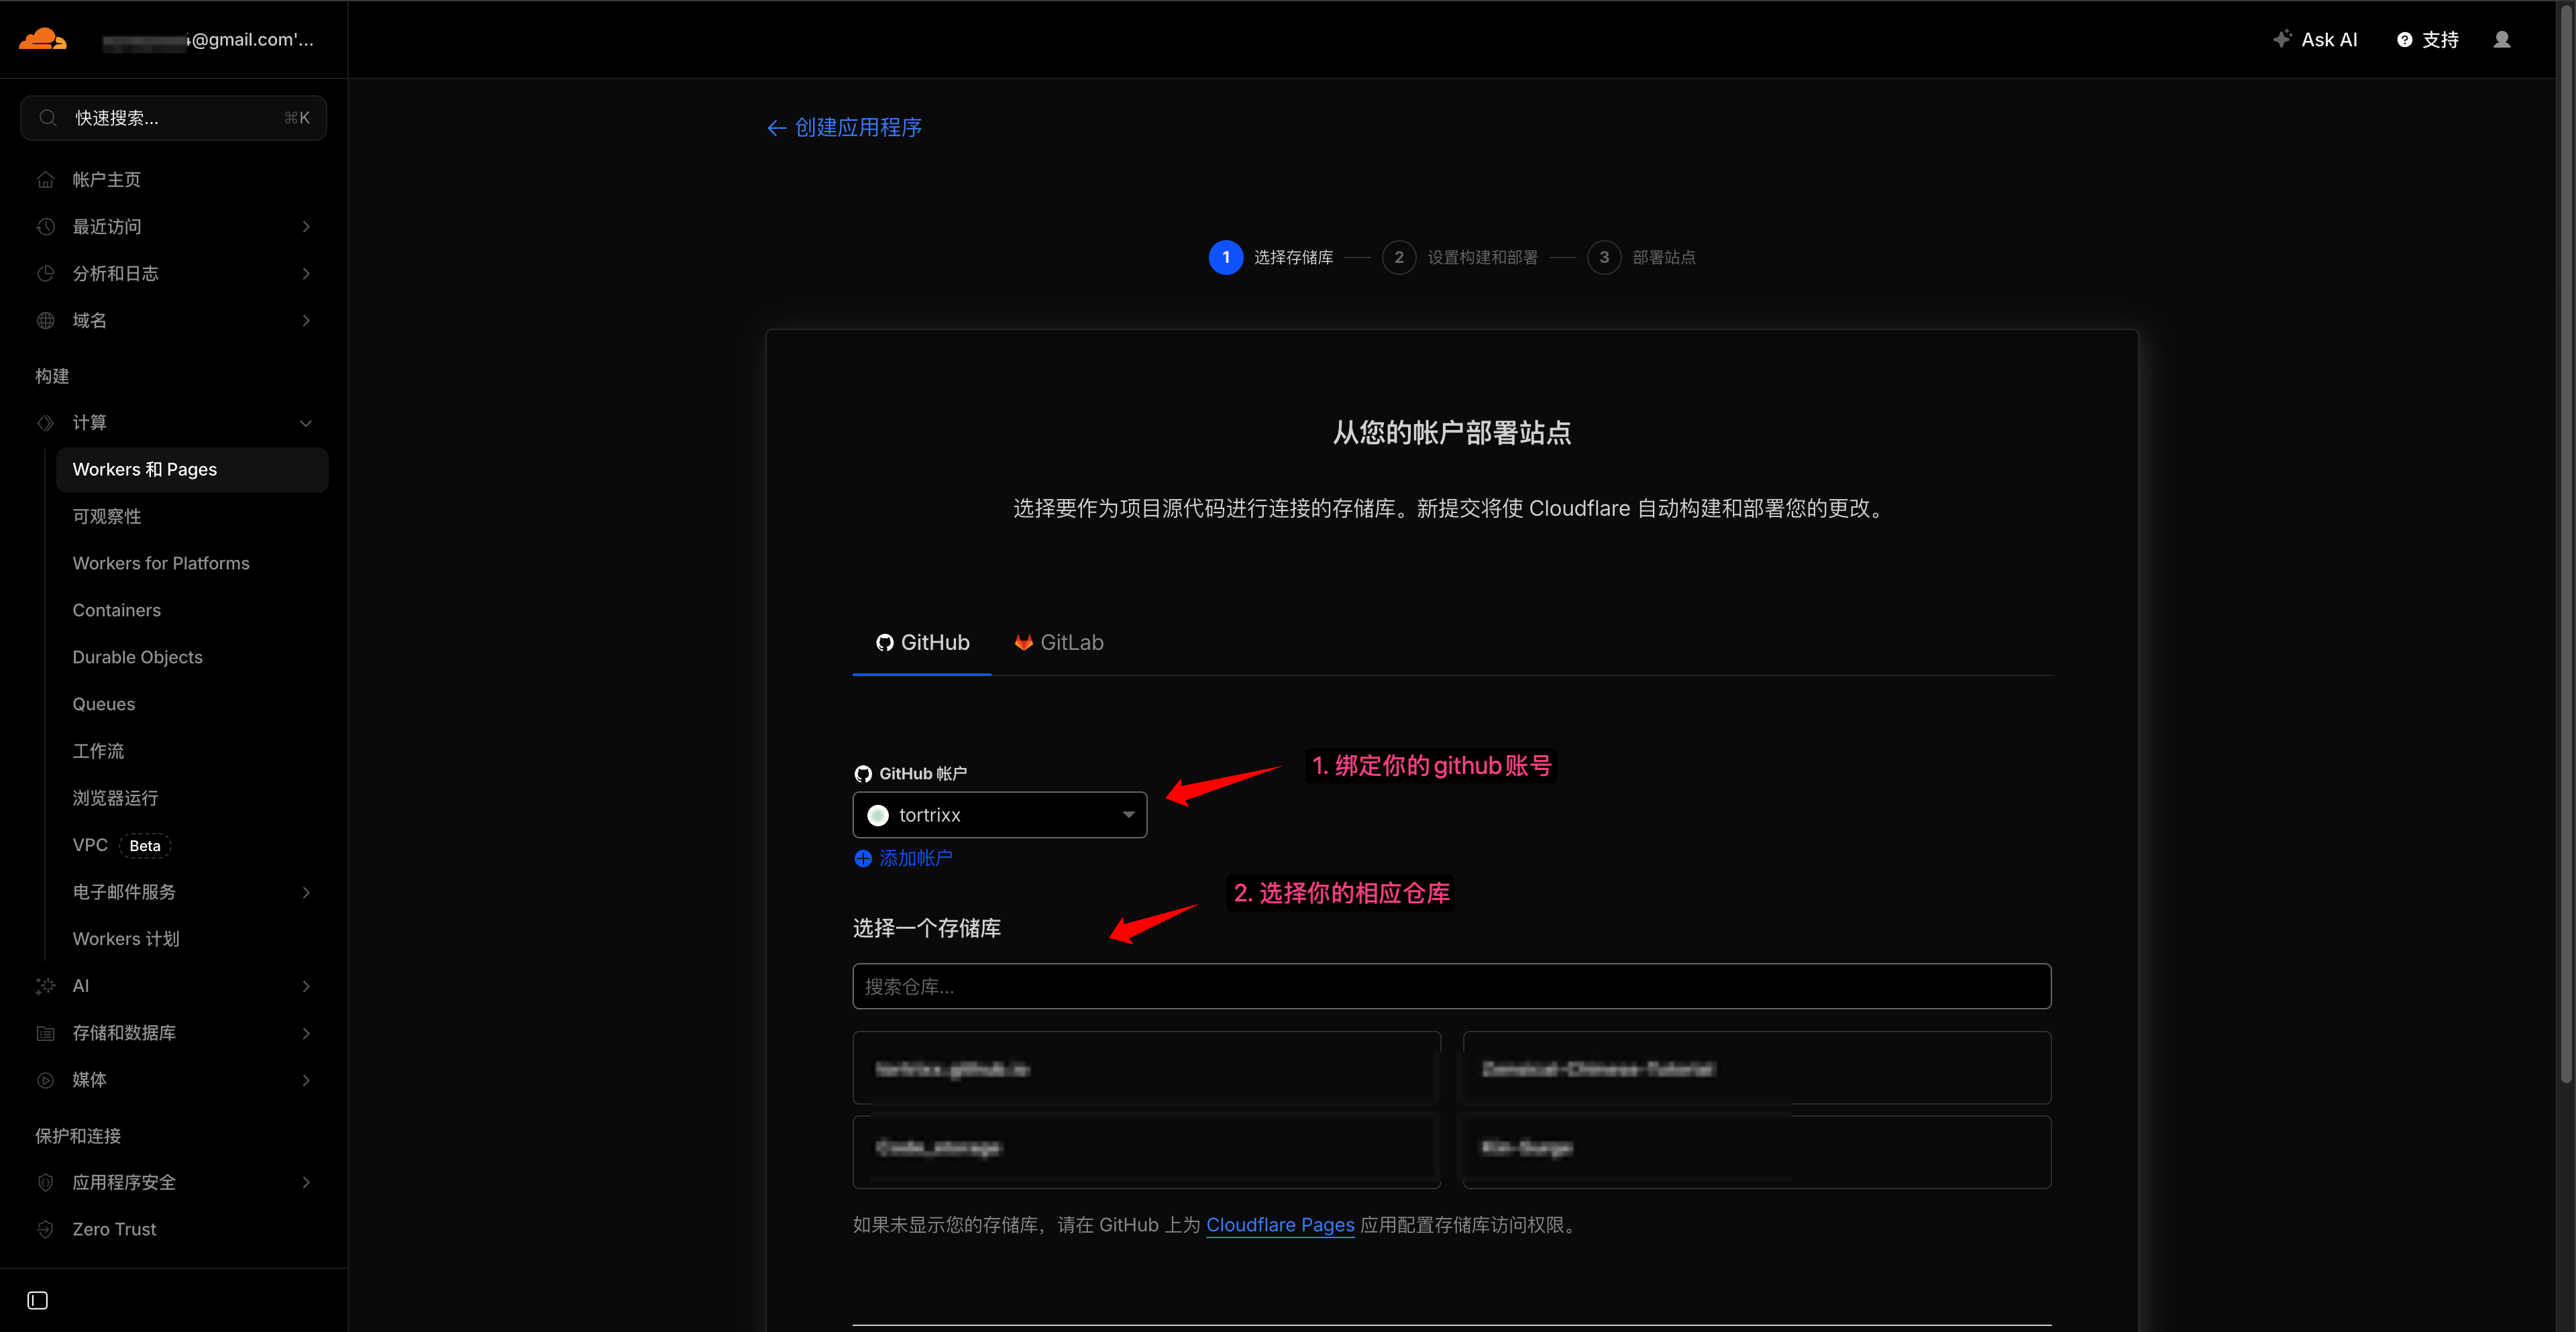Click the 帐户主页 home icon
Viewport: 2576px width, 1332px height.
46,180
